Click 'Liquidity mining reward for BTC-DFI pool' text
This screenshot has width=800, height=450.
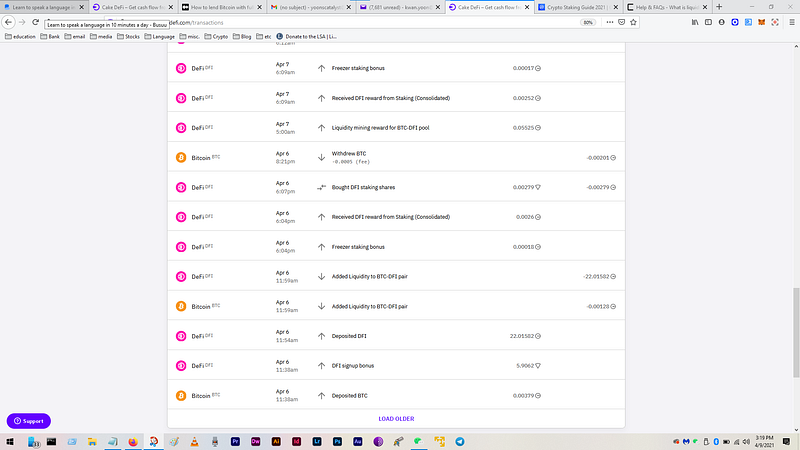(x=381, y=128)
